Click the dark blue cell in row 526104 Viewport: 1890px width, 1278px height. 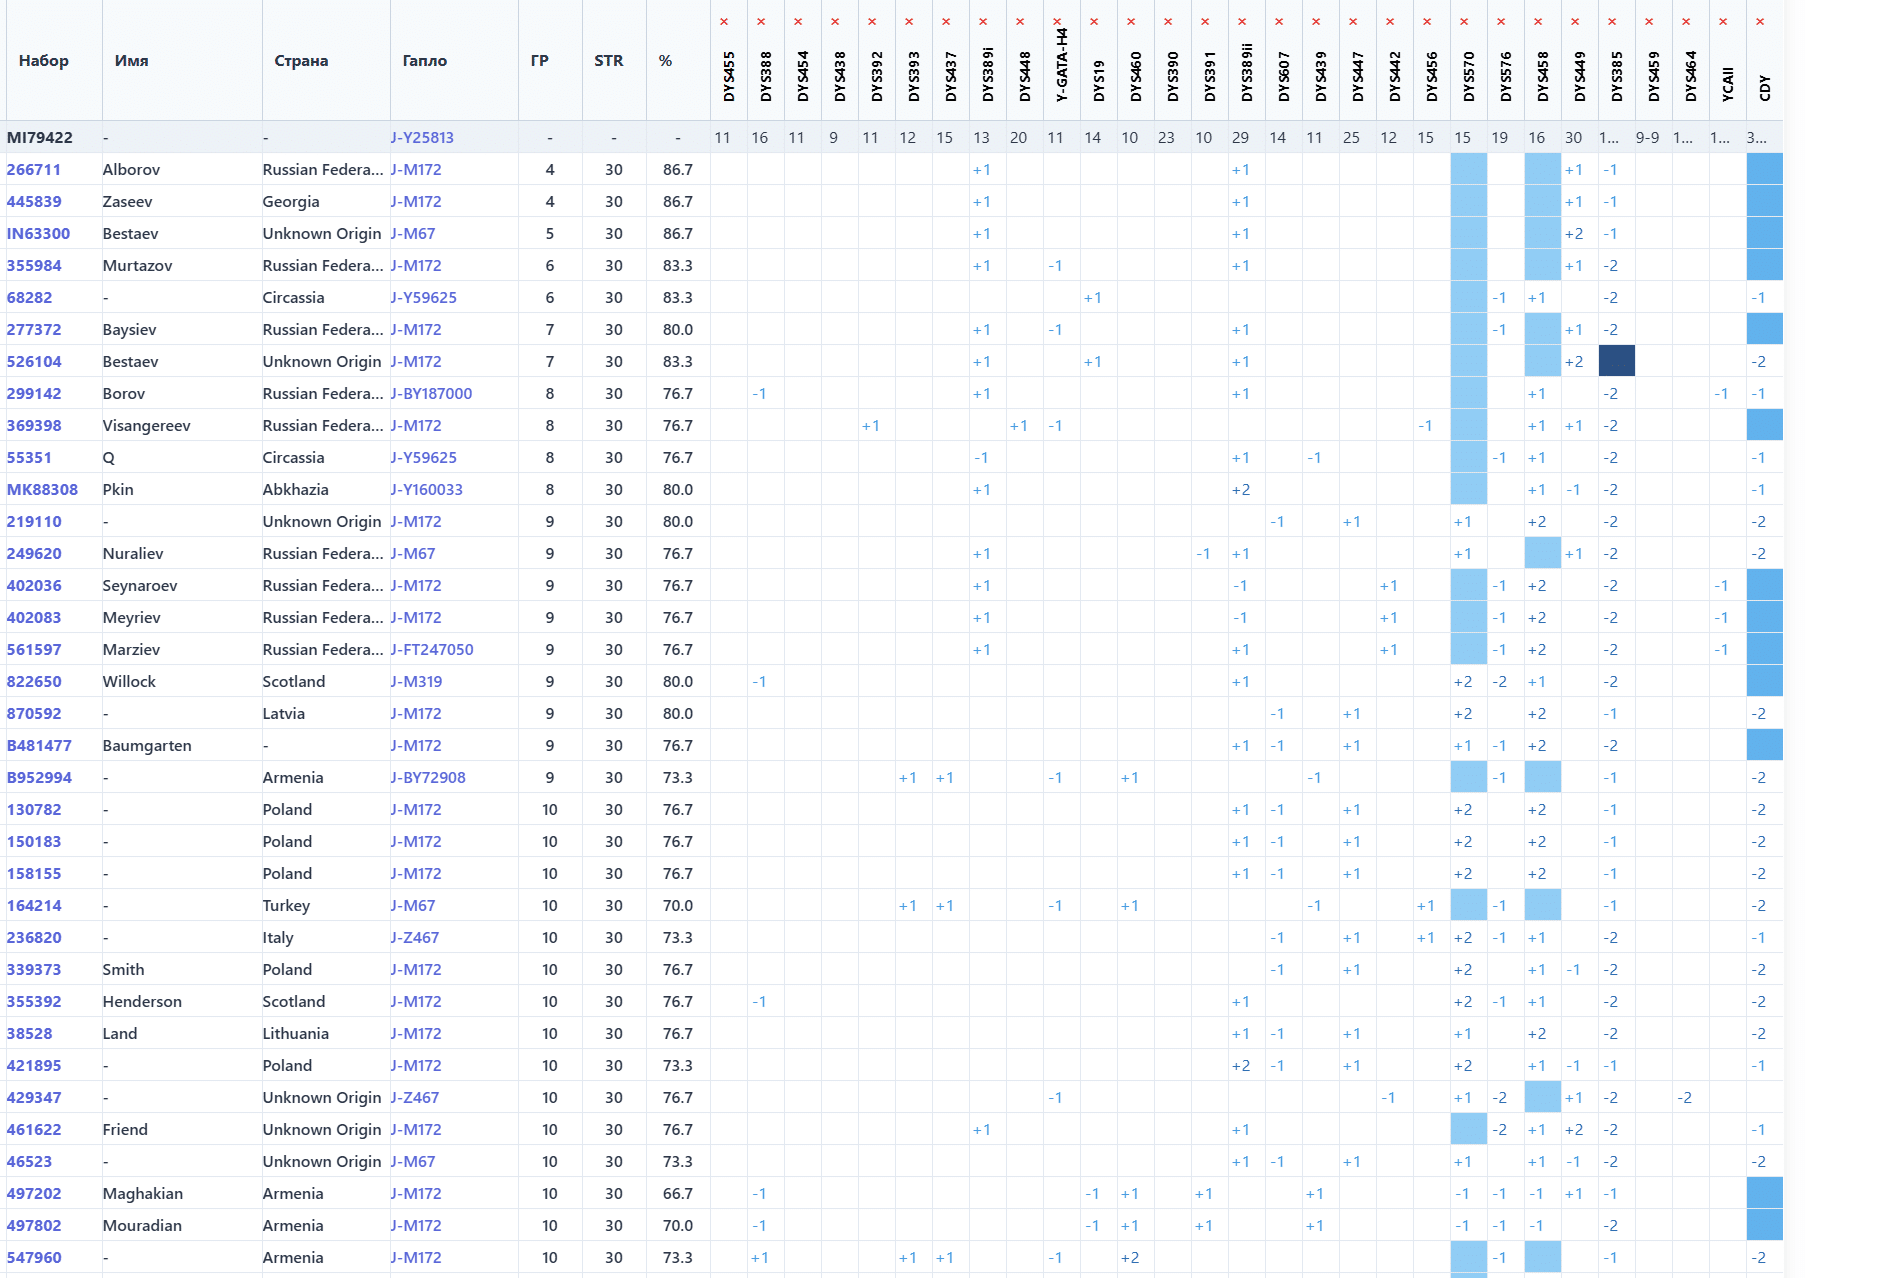(1616, 361)
